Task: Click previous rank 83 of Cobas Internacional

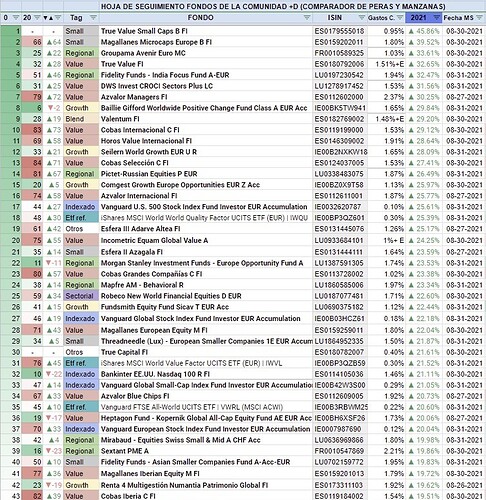Action: pos(37,130)
